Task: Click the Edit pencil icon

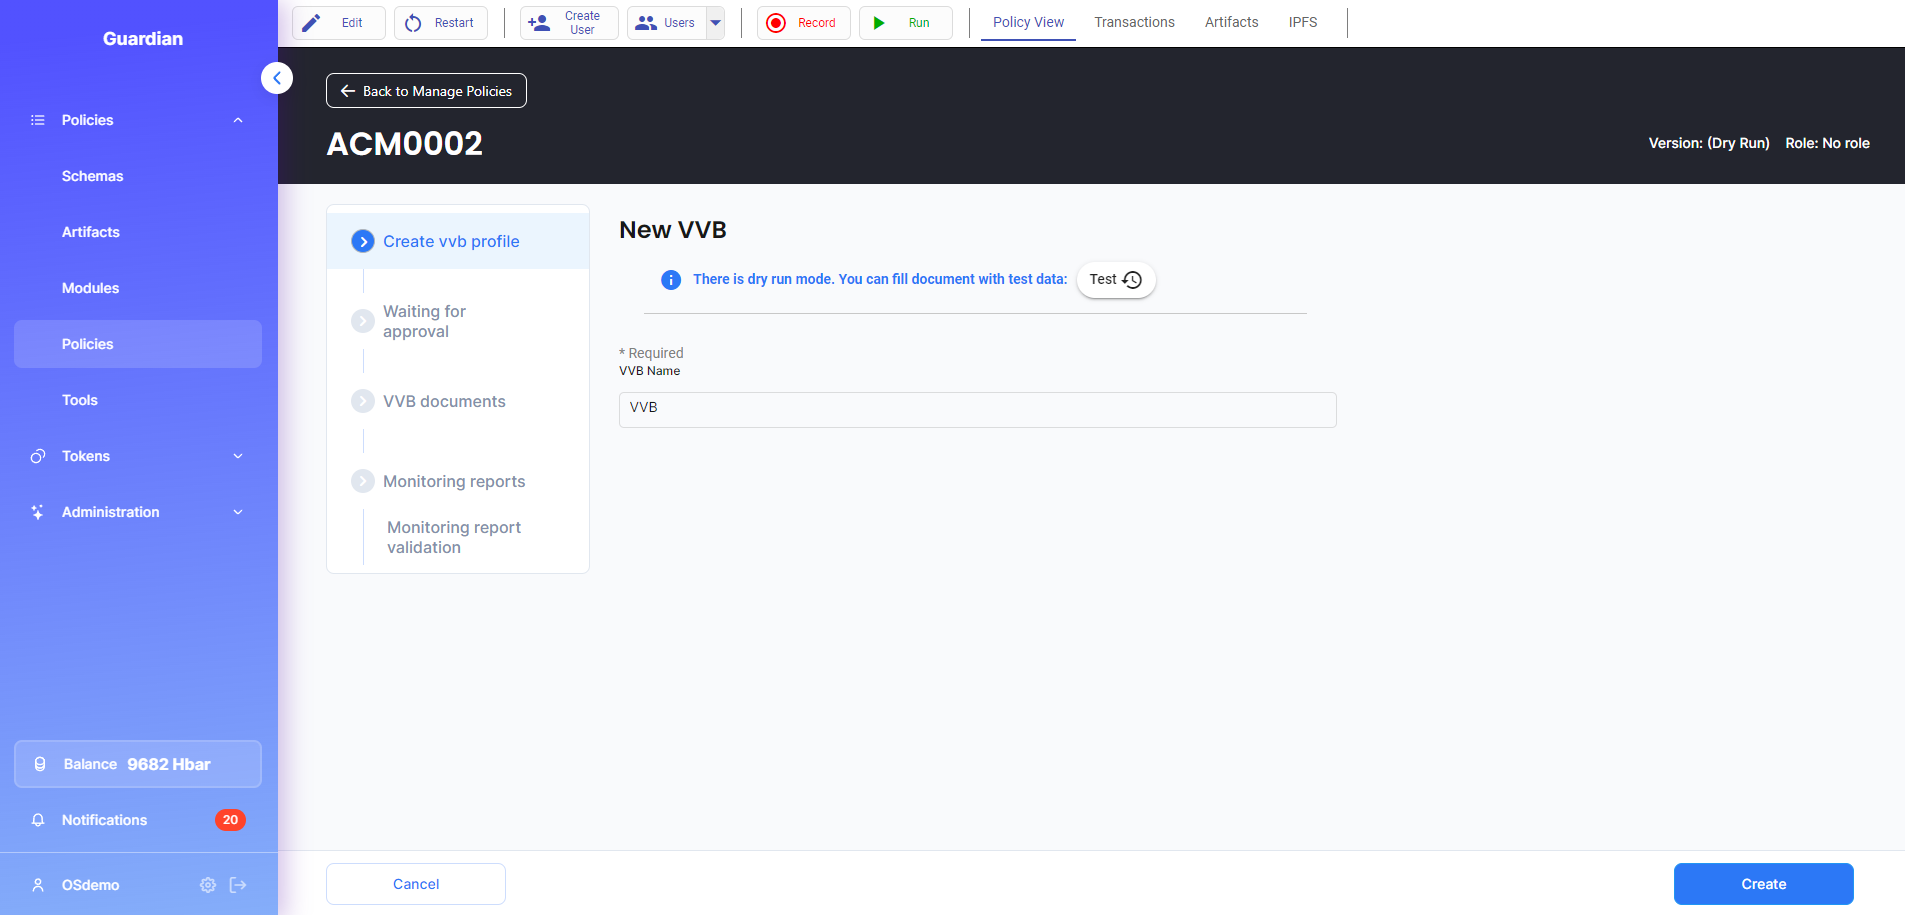Action: pyautogui.click(x=312, y=23)
